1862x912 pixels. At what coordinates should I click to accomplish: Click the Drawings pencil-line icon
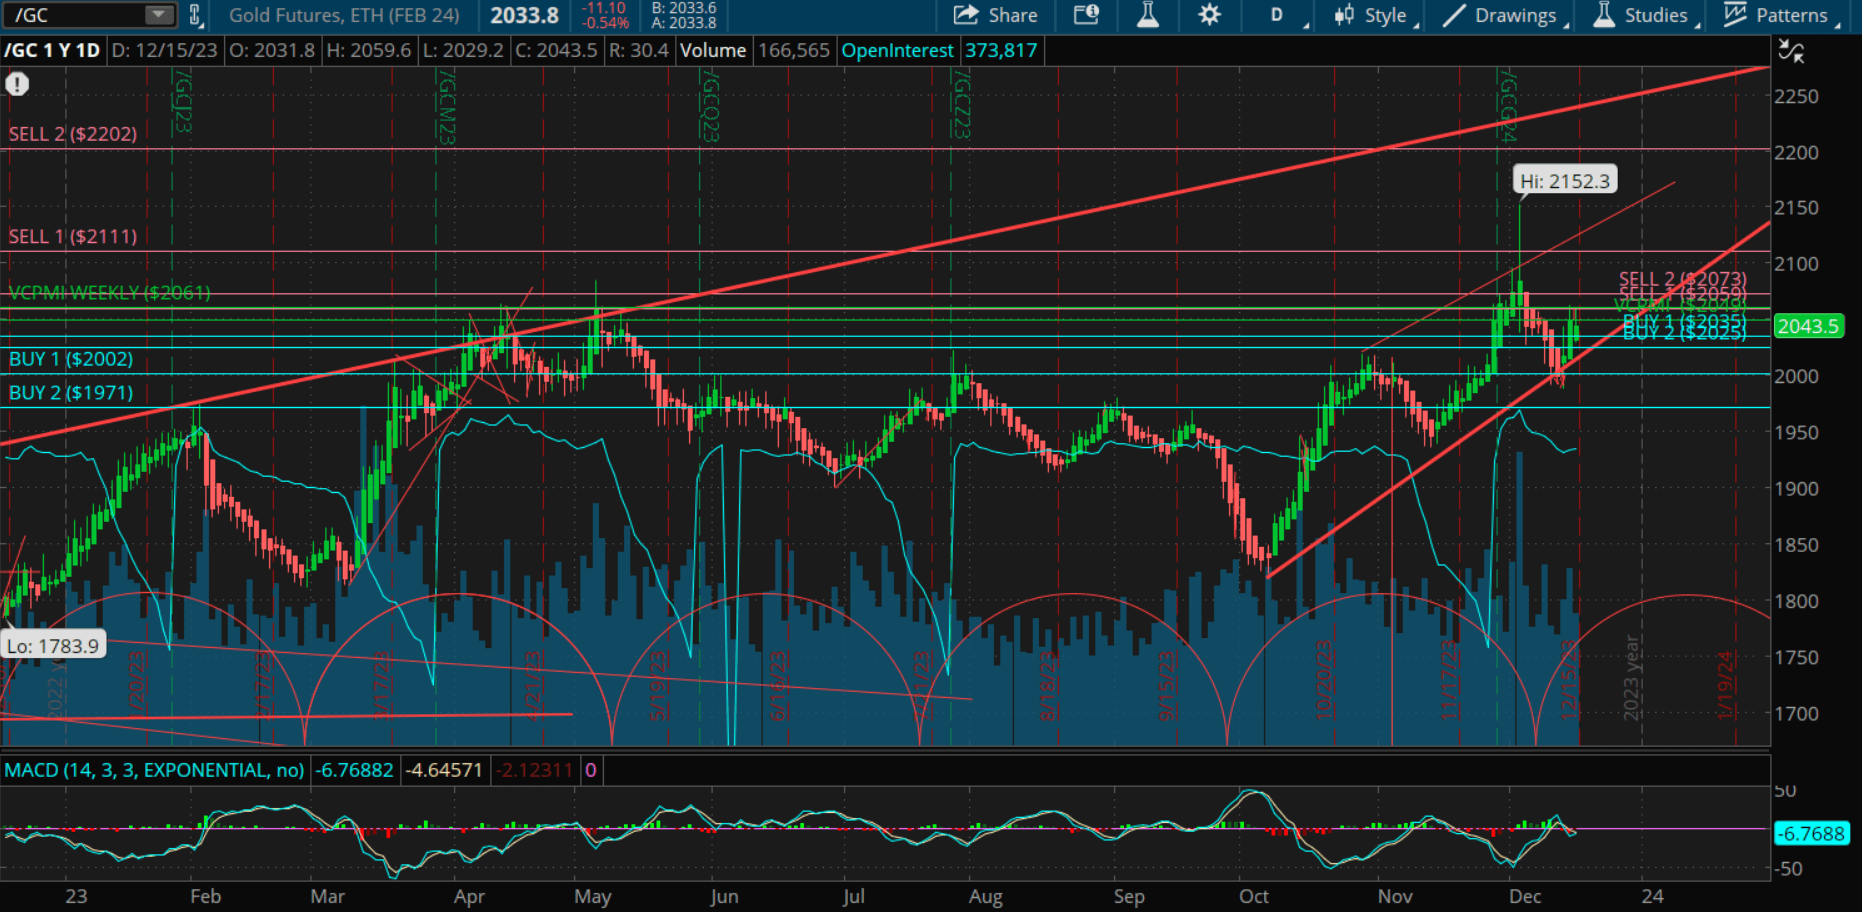[x=1454, y=15]
